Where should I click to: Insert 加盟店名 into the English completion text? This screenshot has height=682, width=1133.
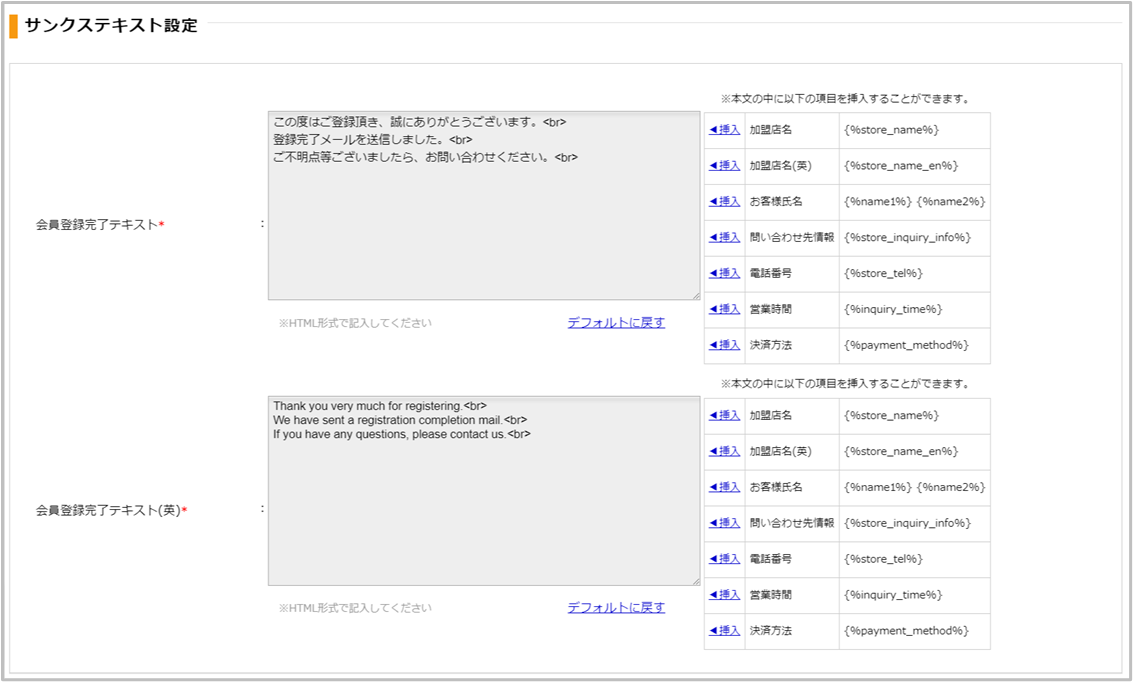(x=724, y=416)
